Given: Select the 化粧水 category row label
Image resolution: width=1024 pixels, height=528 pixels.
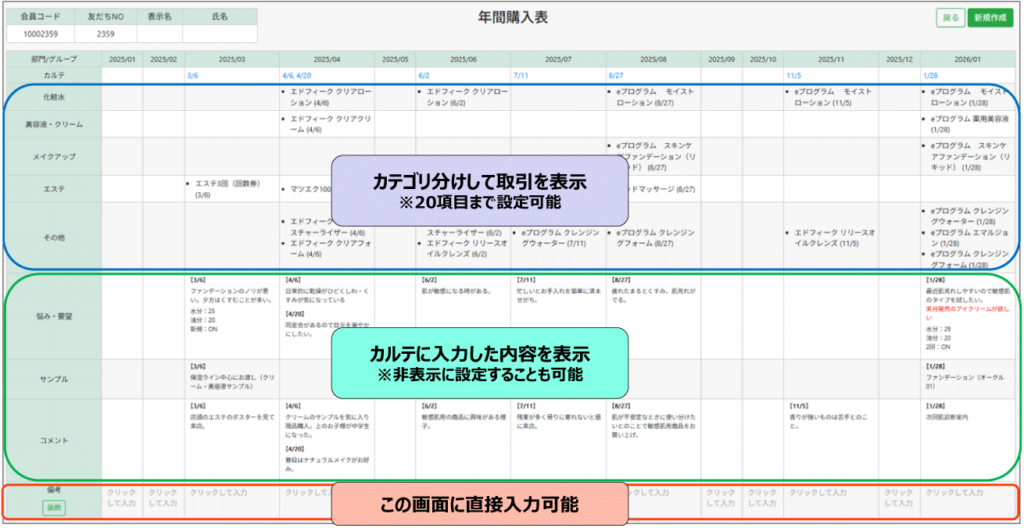Looking at the screenshot, I should point(54,97).
